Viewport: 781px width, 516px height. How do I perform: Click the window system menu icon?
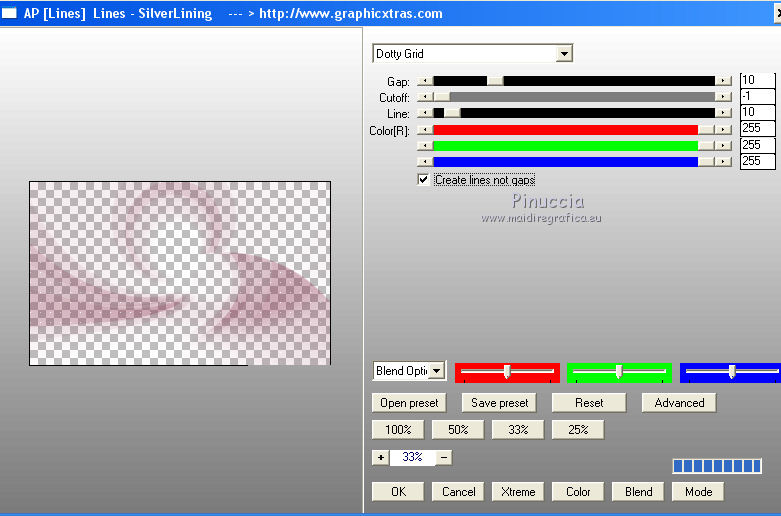(x=9, y=13)
